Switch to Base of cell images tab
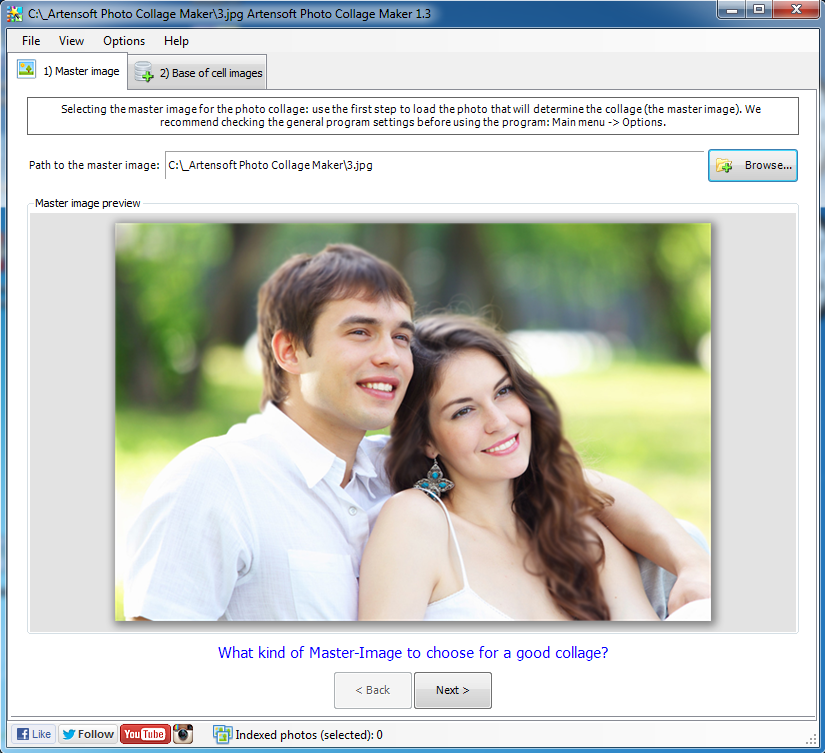The image size is (825, 753). (x=198, y=73)
